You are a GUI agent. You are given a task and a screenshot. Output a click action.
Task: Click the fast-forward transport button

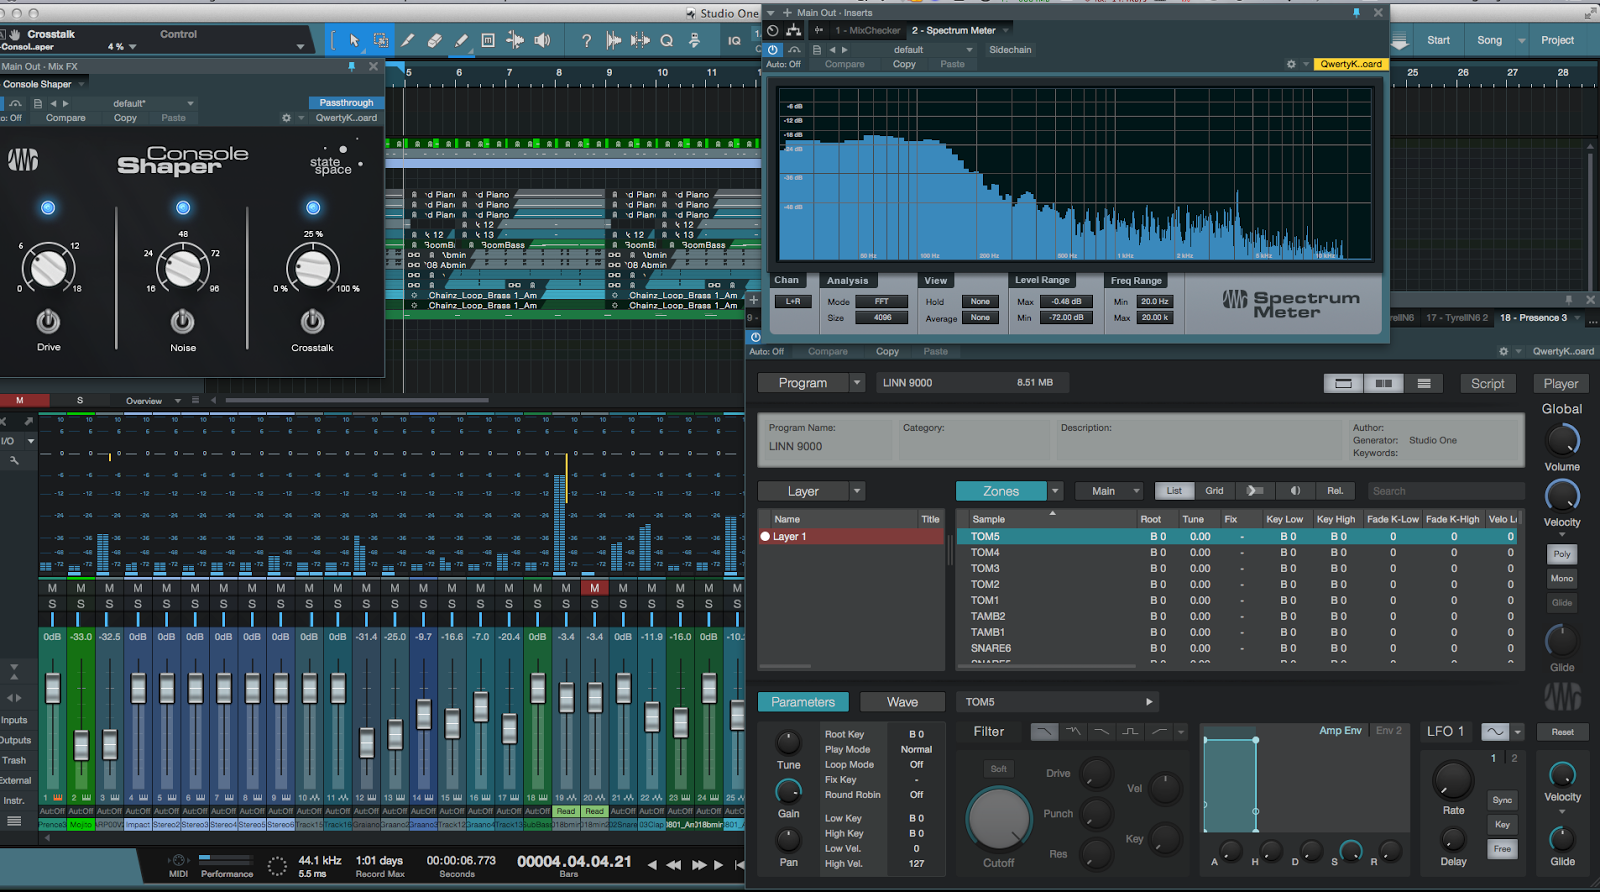698,864
